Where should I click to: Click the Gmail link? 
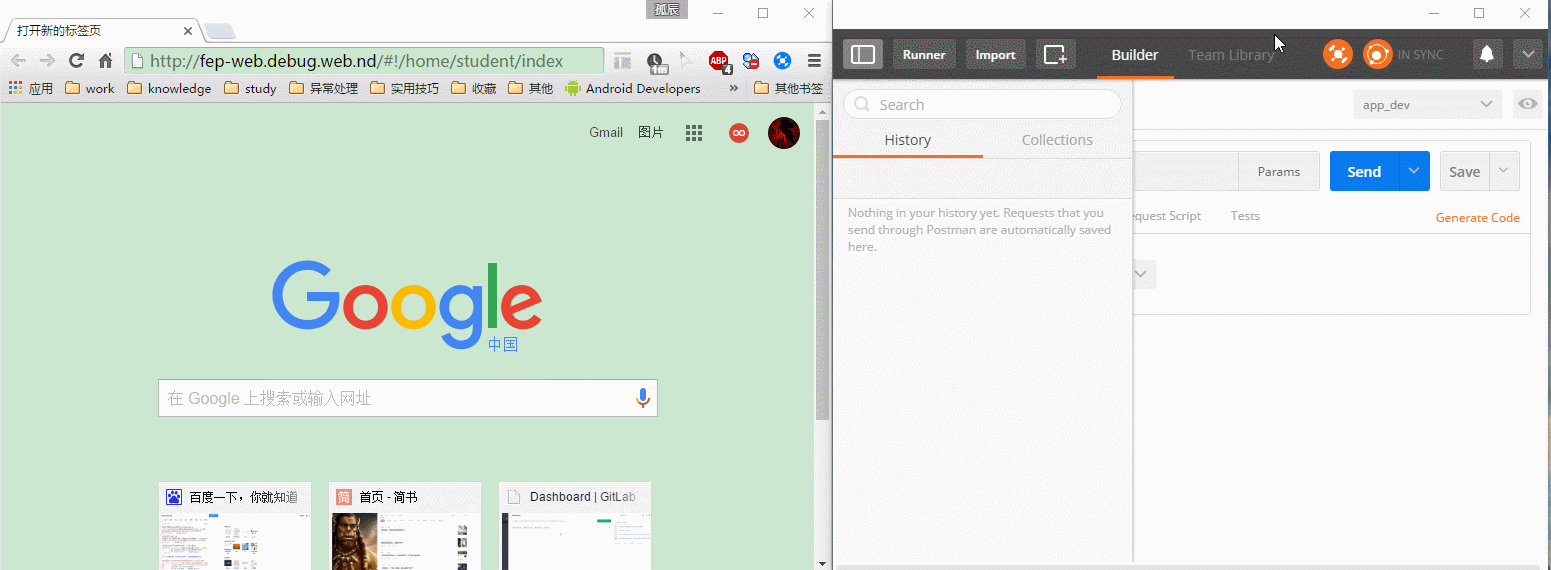pyautogui.click(x=606, y=132)
